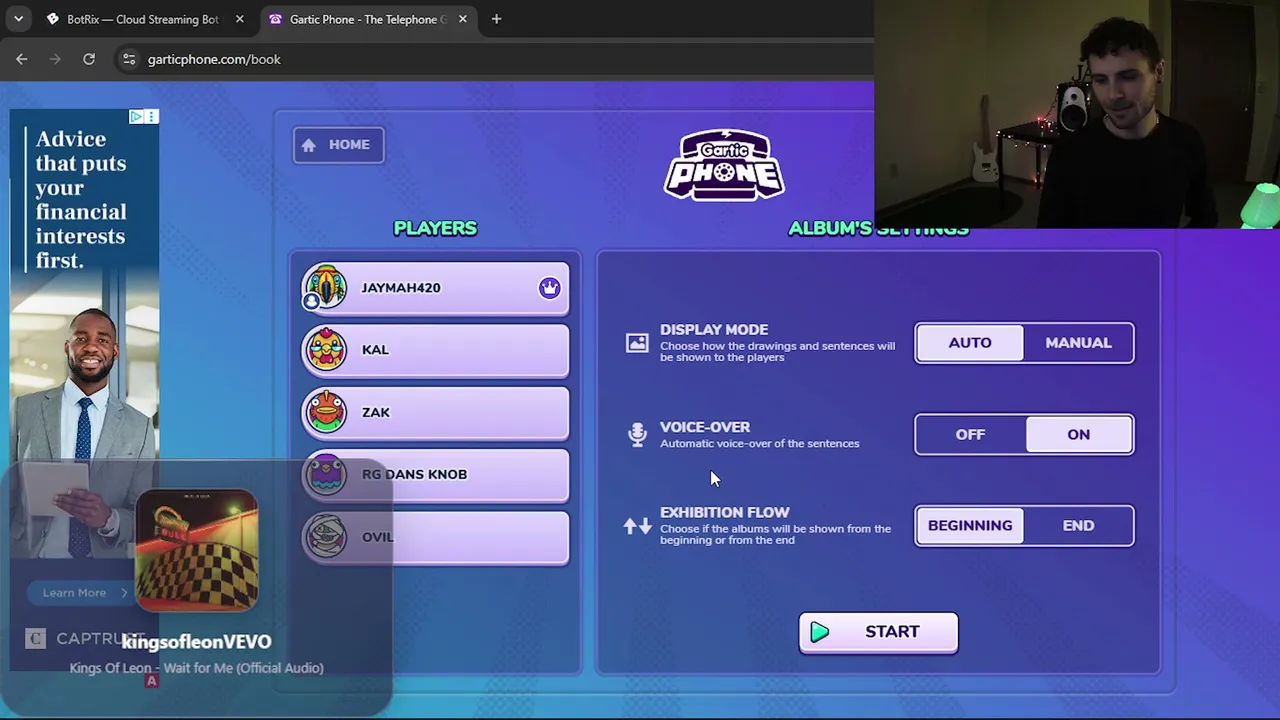
Task: Go forward with the browser arrow
Action: click(x=55, y=59)
